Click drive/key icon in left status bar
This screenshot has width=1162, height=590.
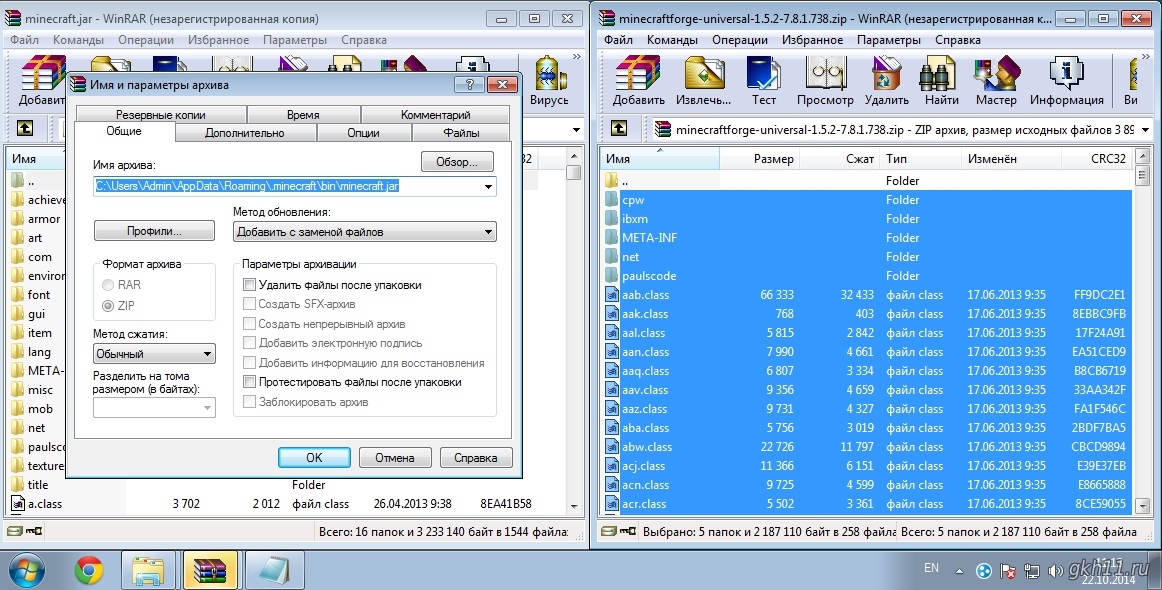tap(25, 531)
